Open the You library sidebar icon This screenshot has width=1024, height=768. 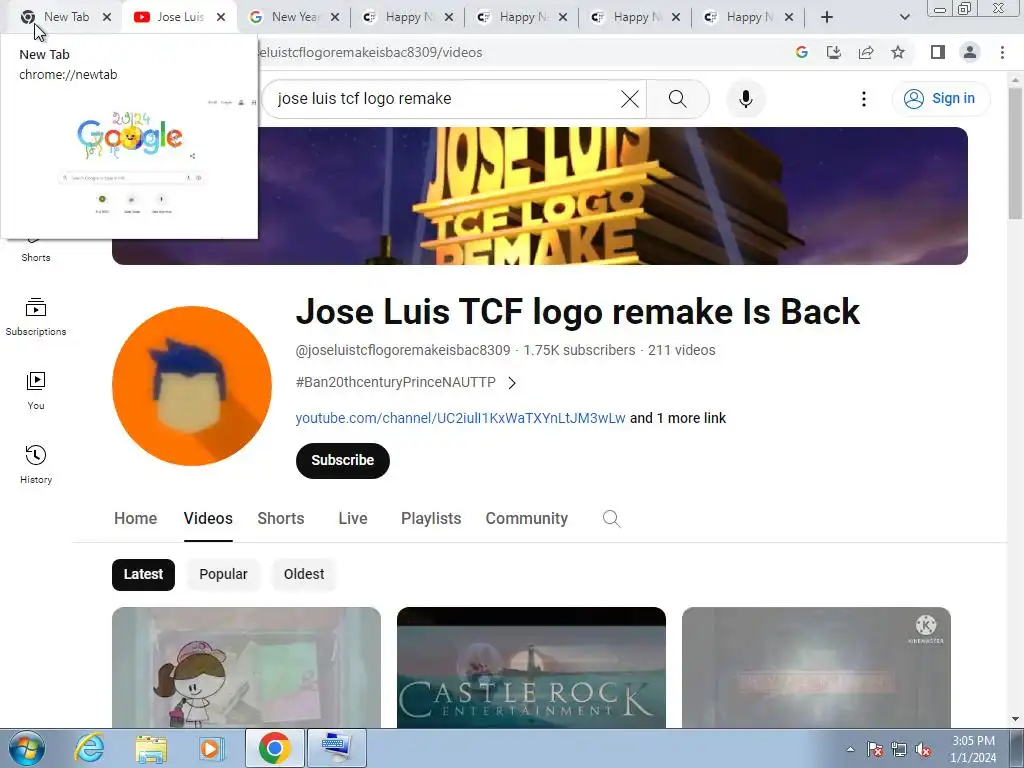36,391
